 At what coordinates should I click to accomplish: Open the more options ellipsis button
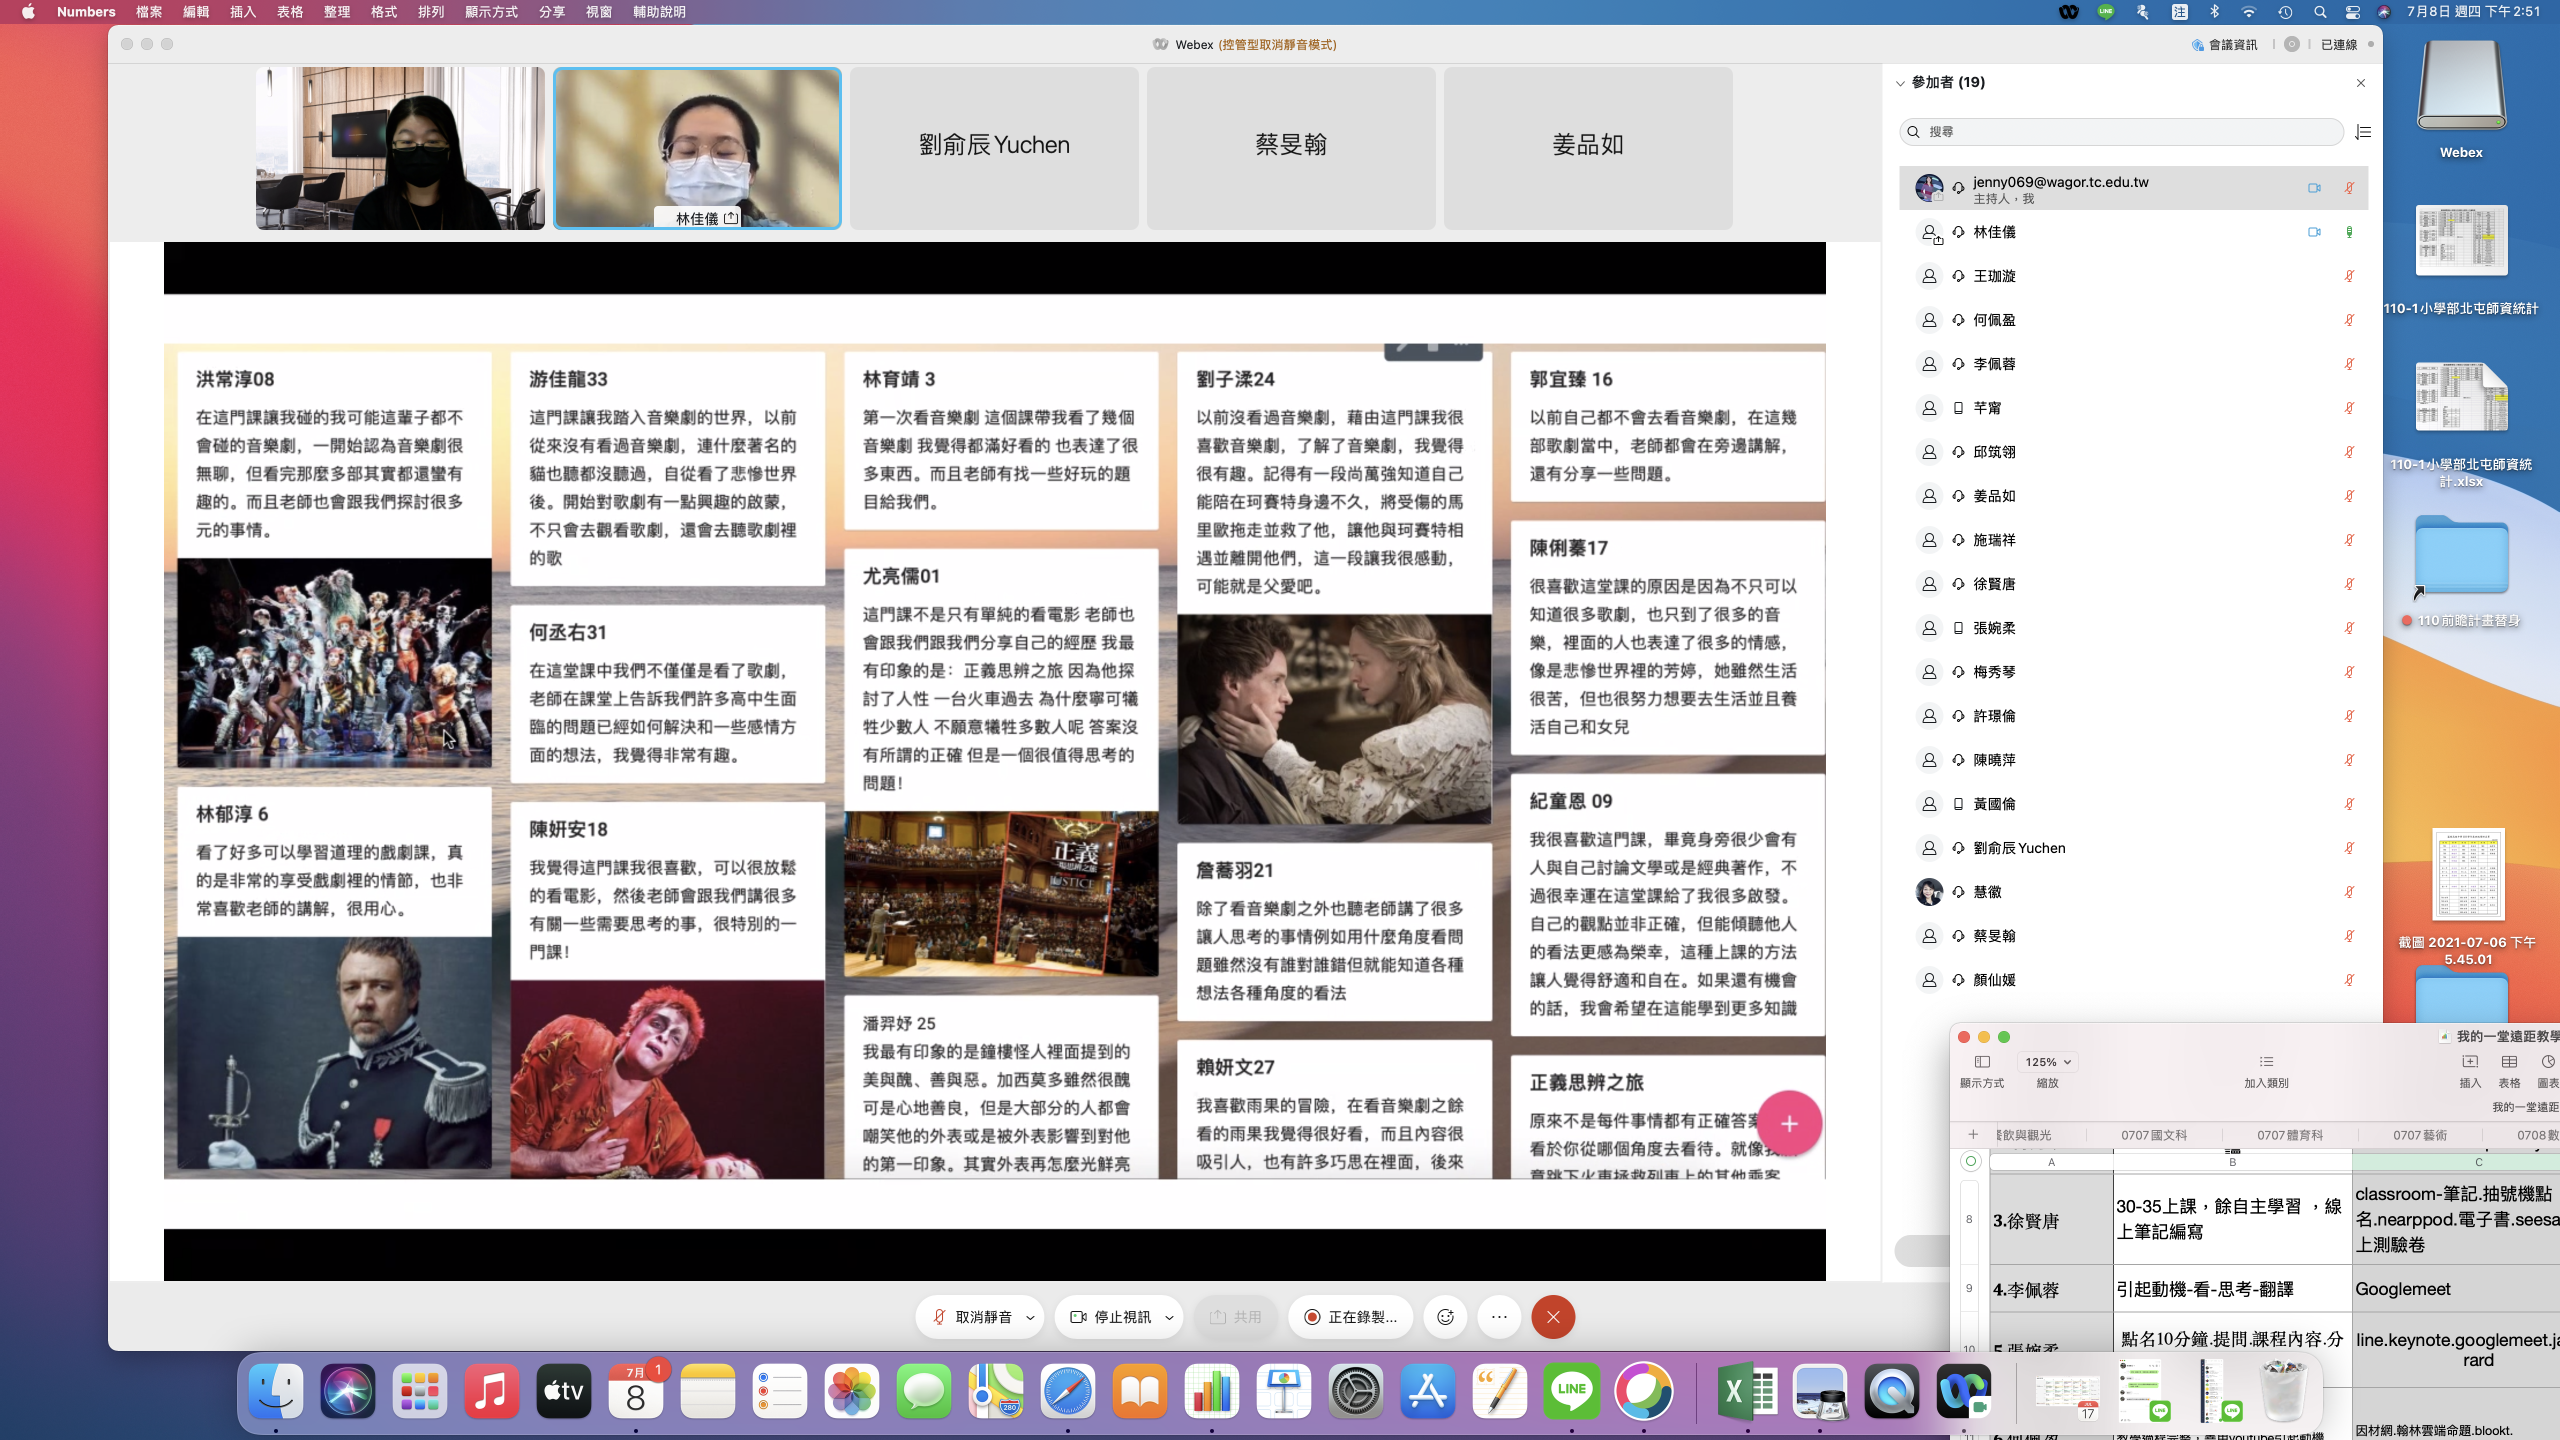coord(1499,1317)
